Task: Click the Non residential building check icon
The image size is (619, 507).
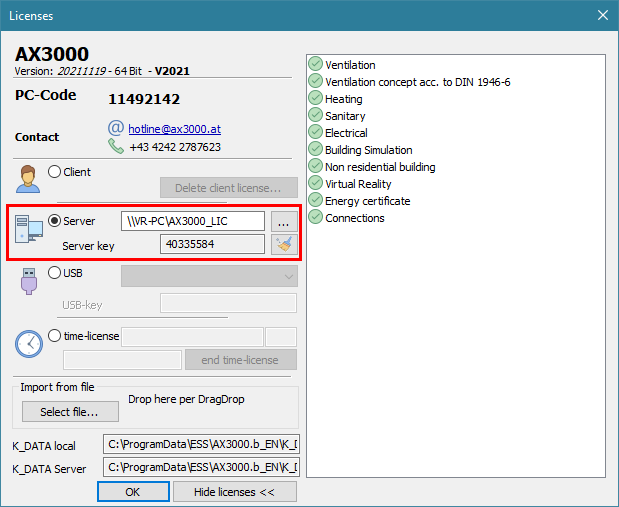Action: (x=315, y=165)
